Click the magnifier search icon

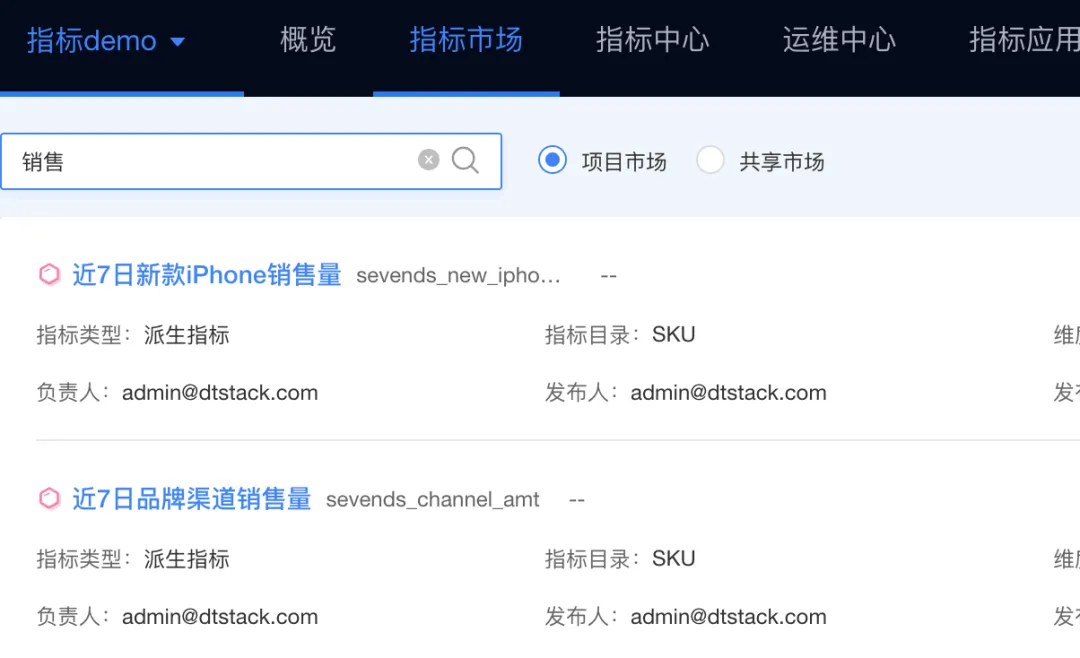click(x=466, y=160)
